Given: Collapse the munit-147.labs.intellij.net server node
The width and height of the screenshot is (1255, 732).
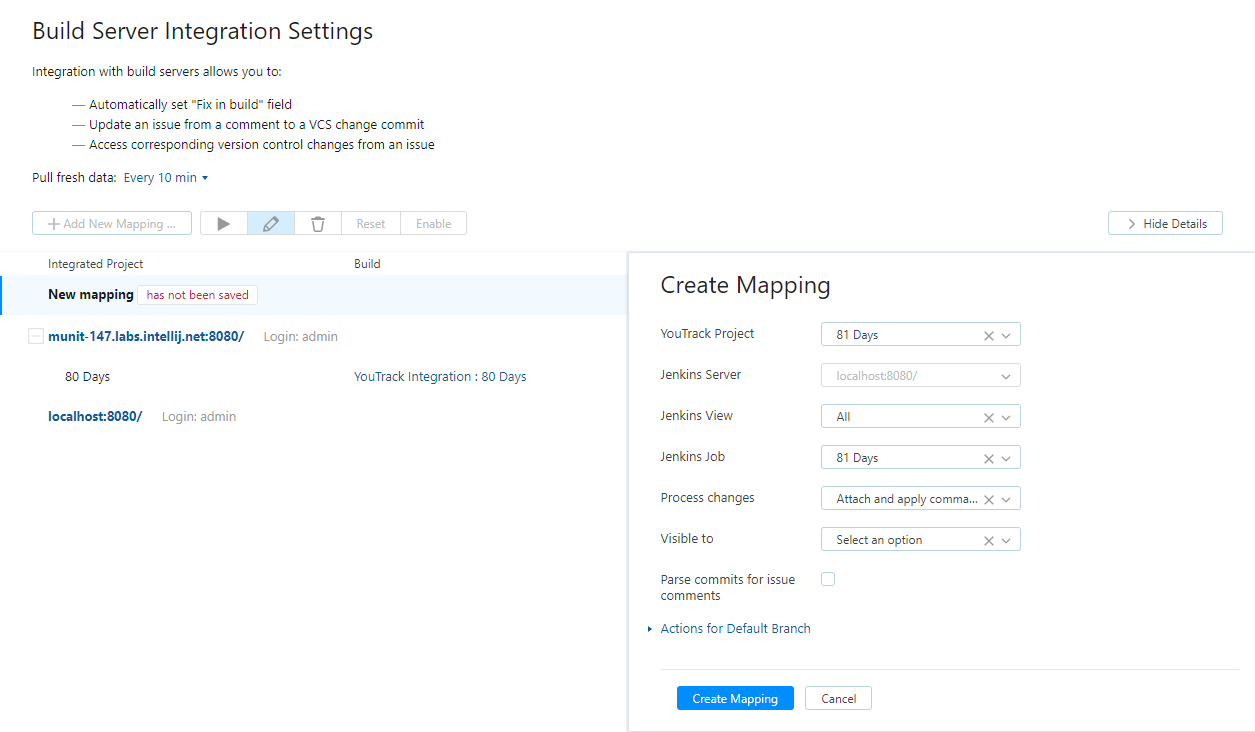Looking at the screenshot, I should point(36,337).
